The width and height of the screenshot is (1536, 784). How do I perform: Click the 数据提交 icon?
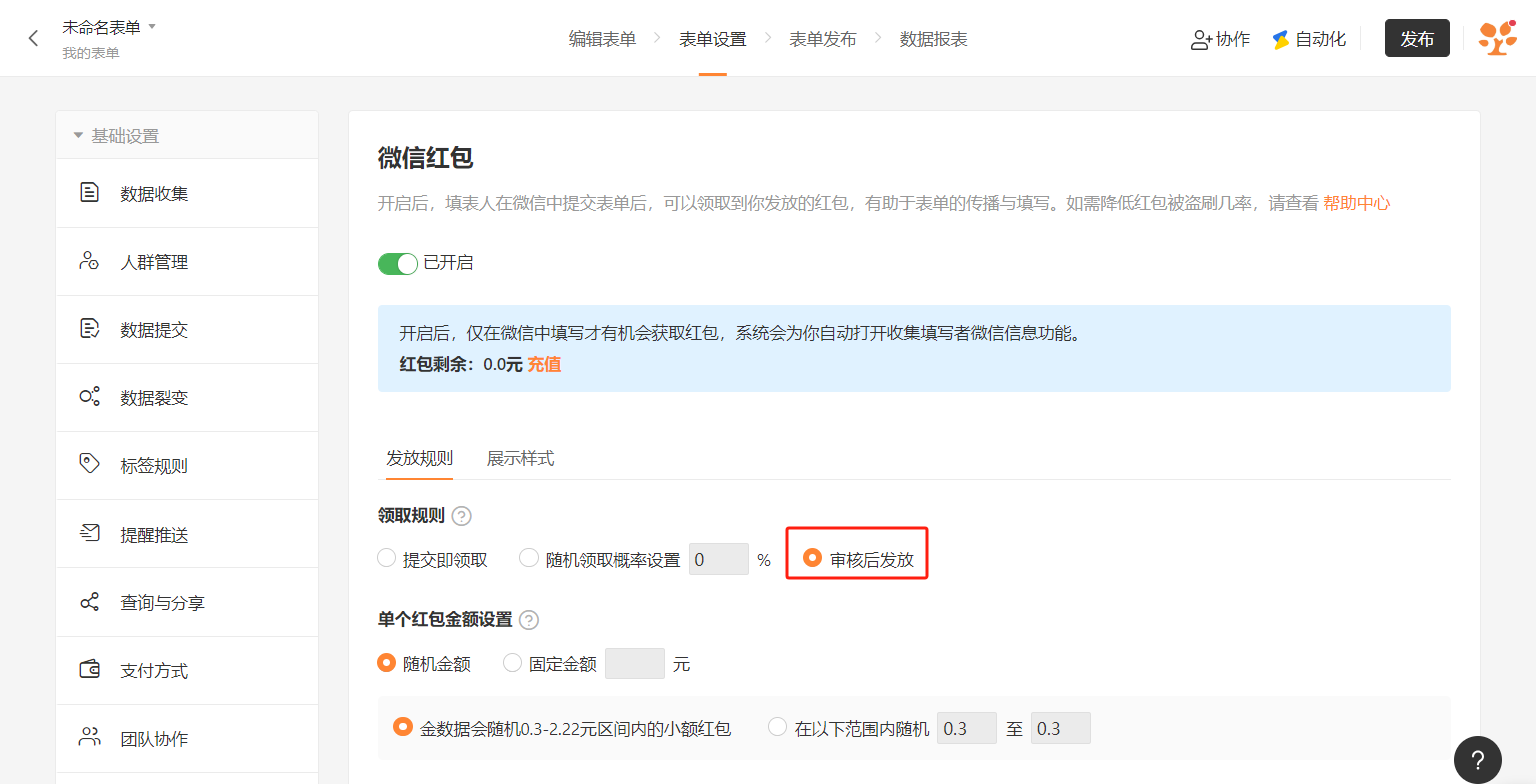(89, 329)
